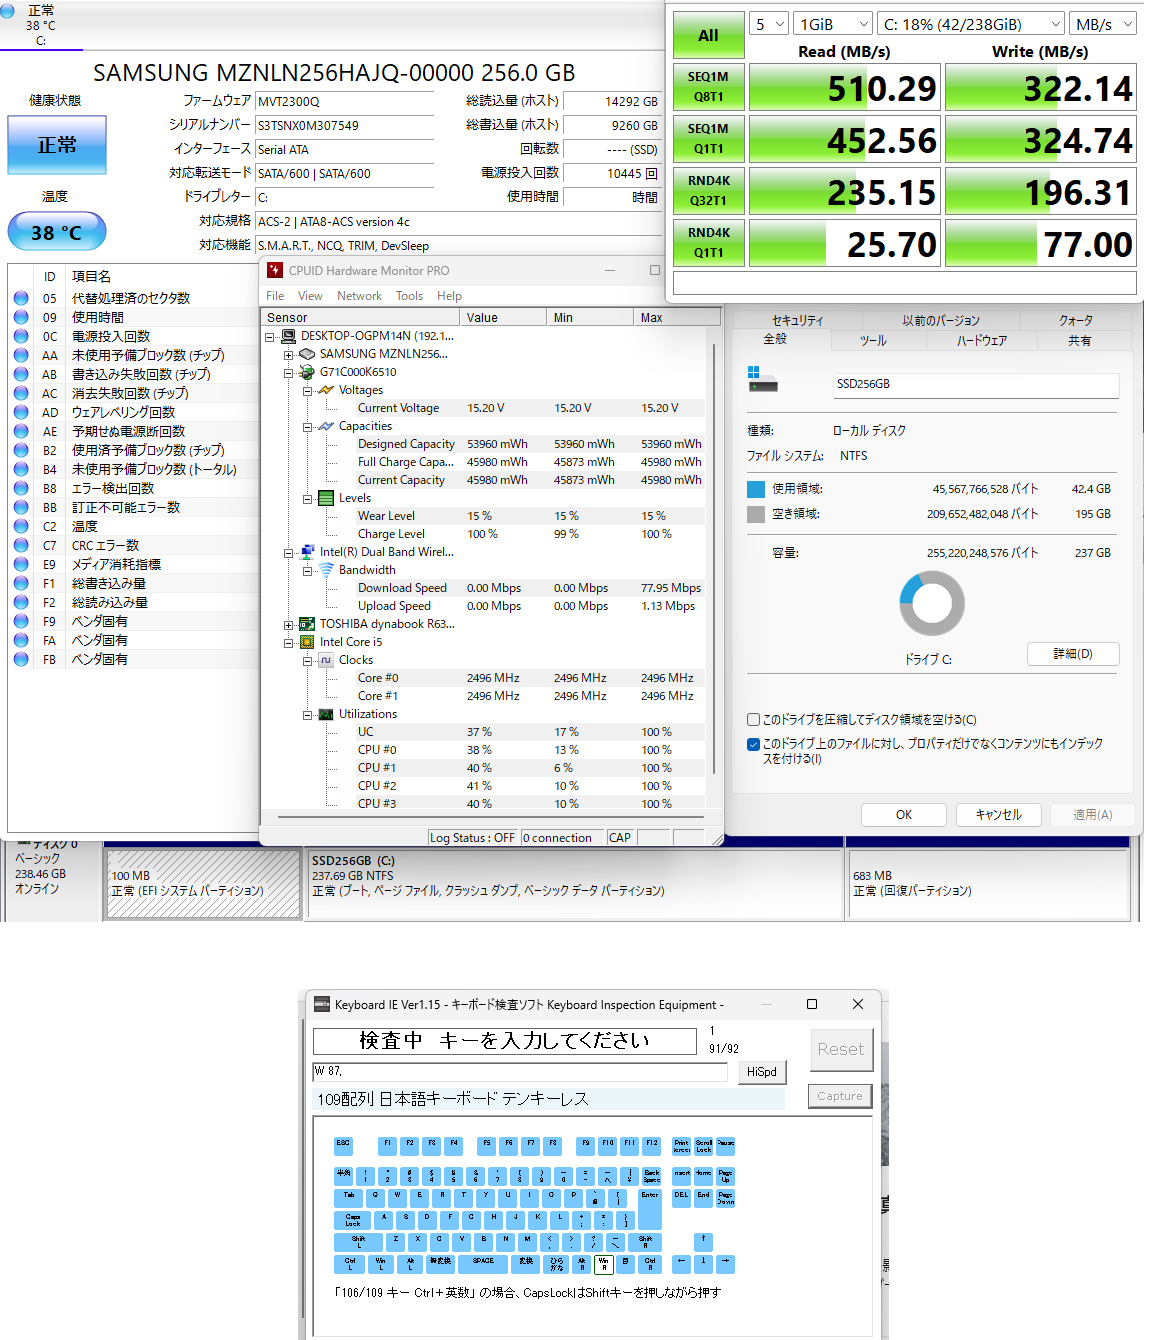Open the View menu in Hardware Monitor
The height and width of the screenshot is (1340, 1150).
[310, 296]
